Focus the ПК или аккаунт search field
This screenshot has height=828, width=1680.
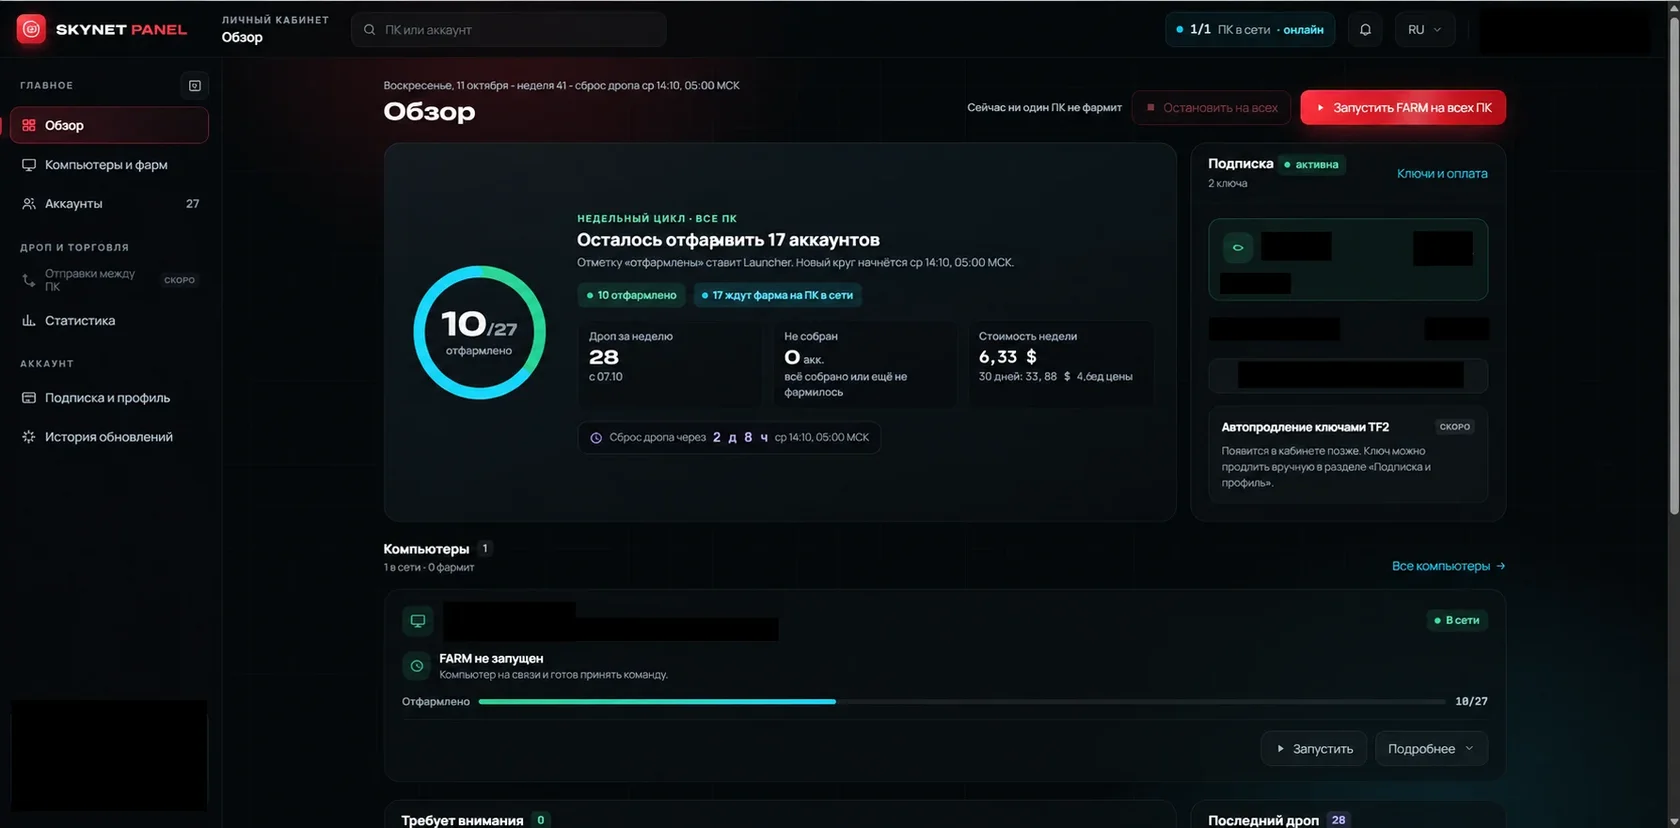pyautogui.click(x=509, y=30)
